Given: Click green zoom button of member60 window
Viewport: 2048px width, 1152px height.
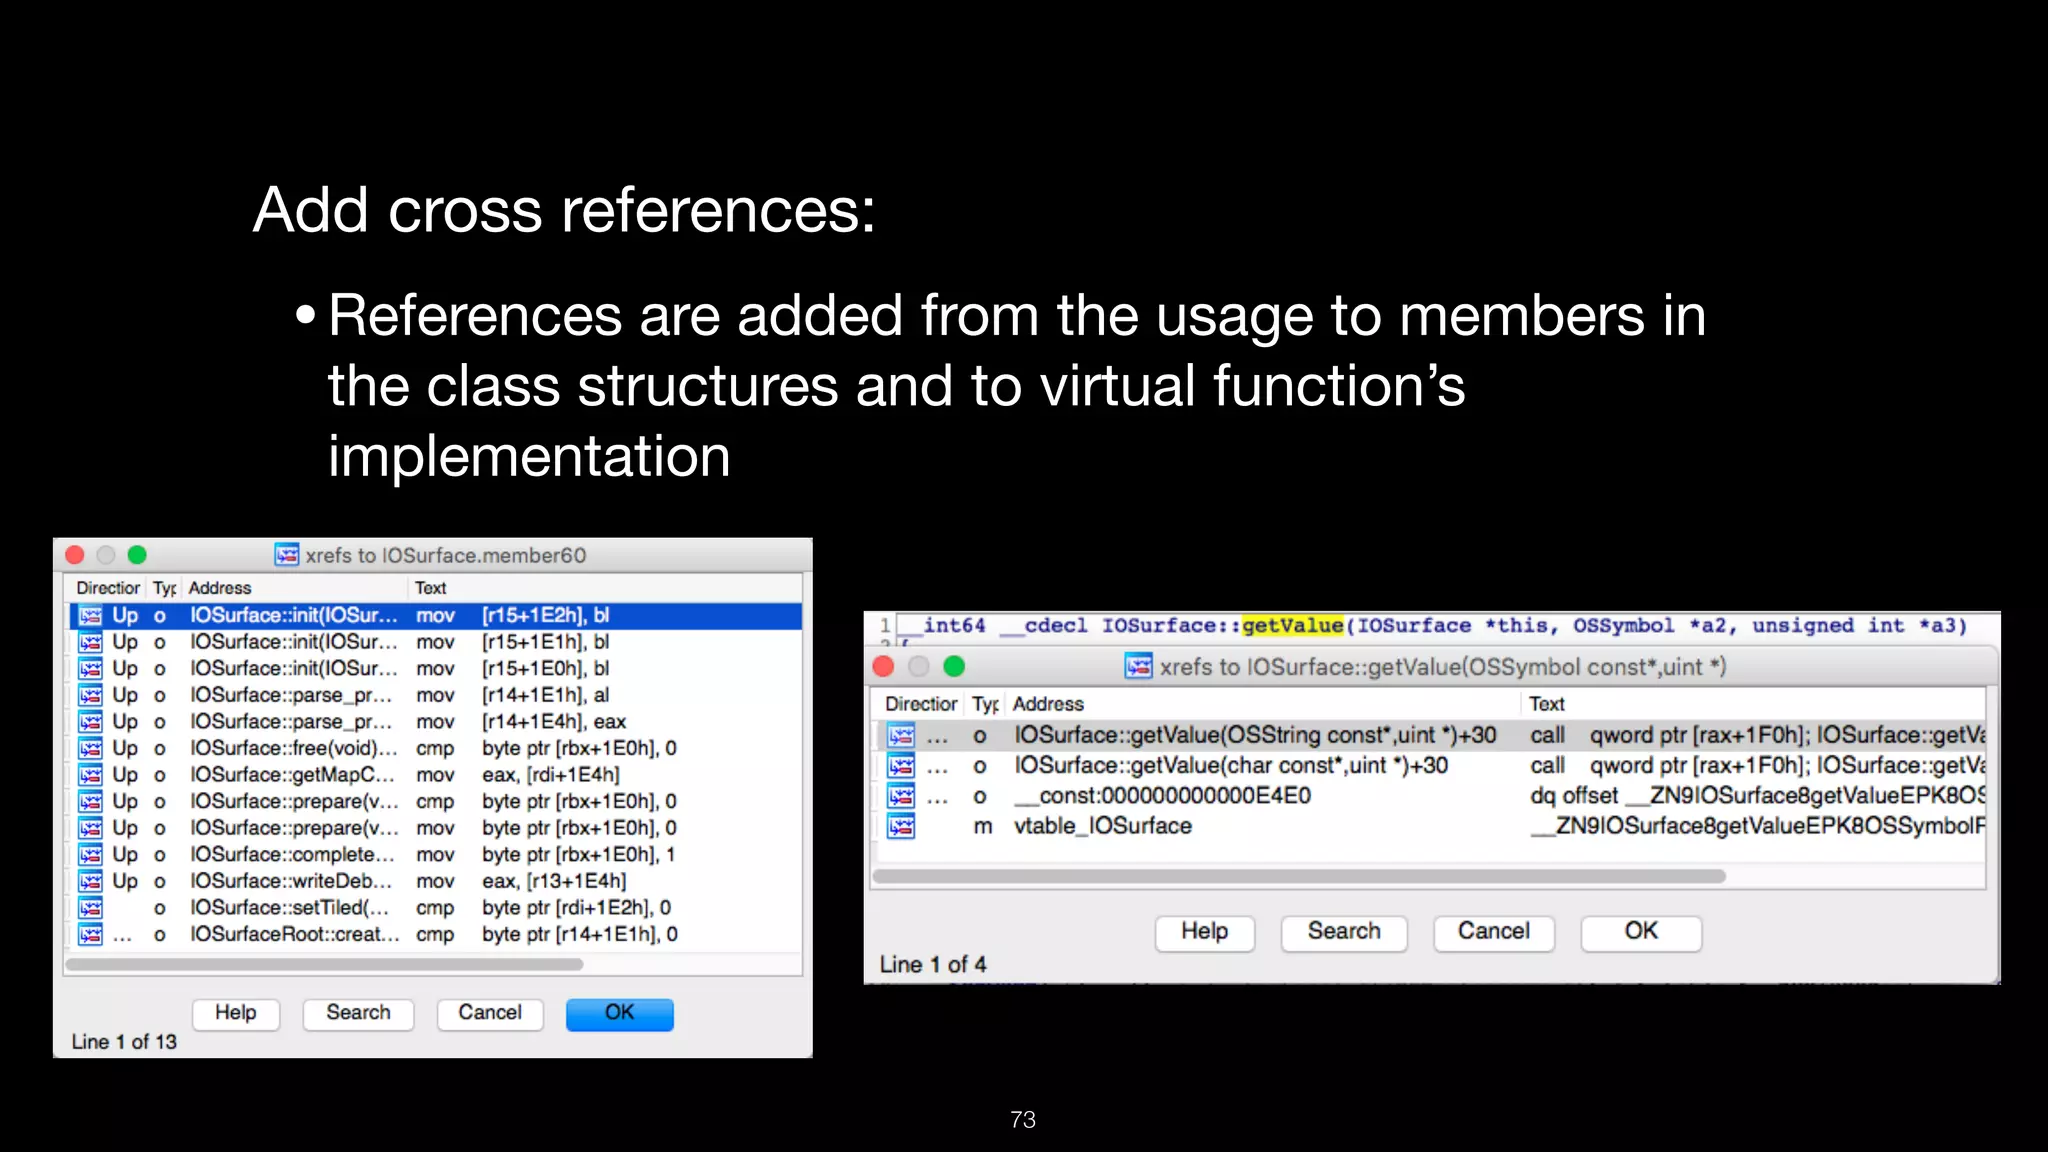Looking at the screenshot, I should click(x=137, y=555).
